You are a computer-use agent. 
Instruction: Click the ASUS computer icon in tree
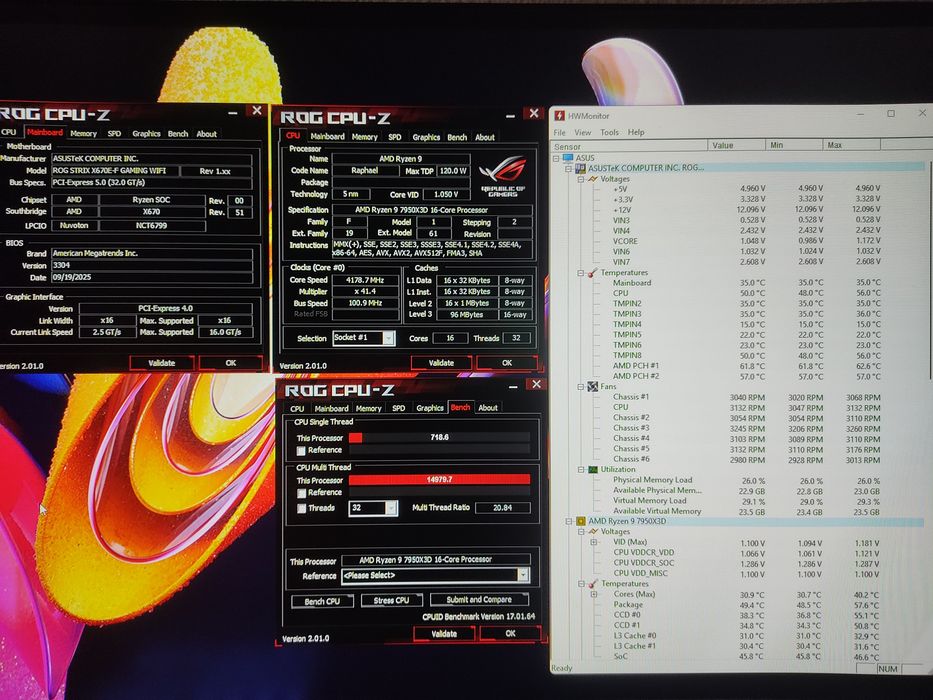click(x=568, y=158)
